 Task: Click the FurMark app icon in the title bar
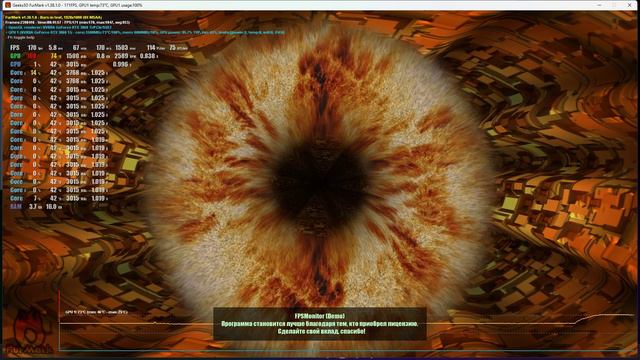pyautogui.click(x=7, y=5)
